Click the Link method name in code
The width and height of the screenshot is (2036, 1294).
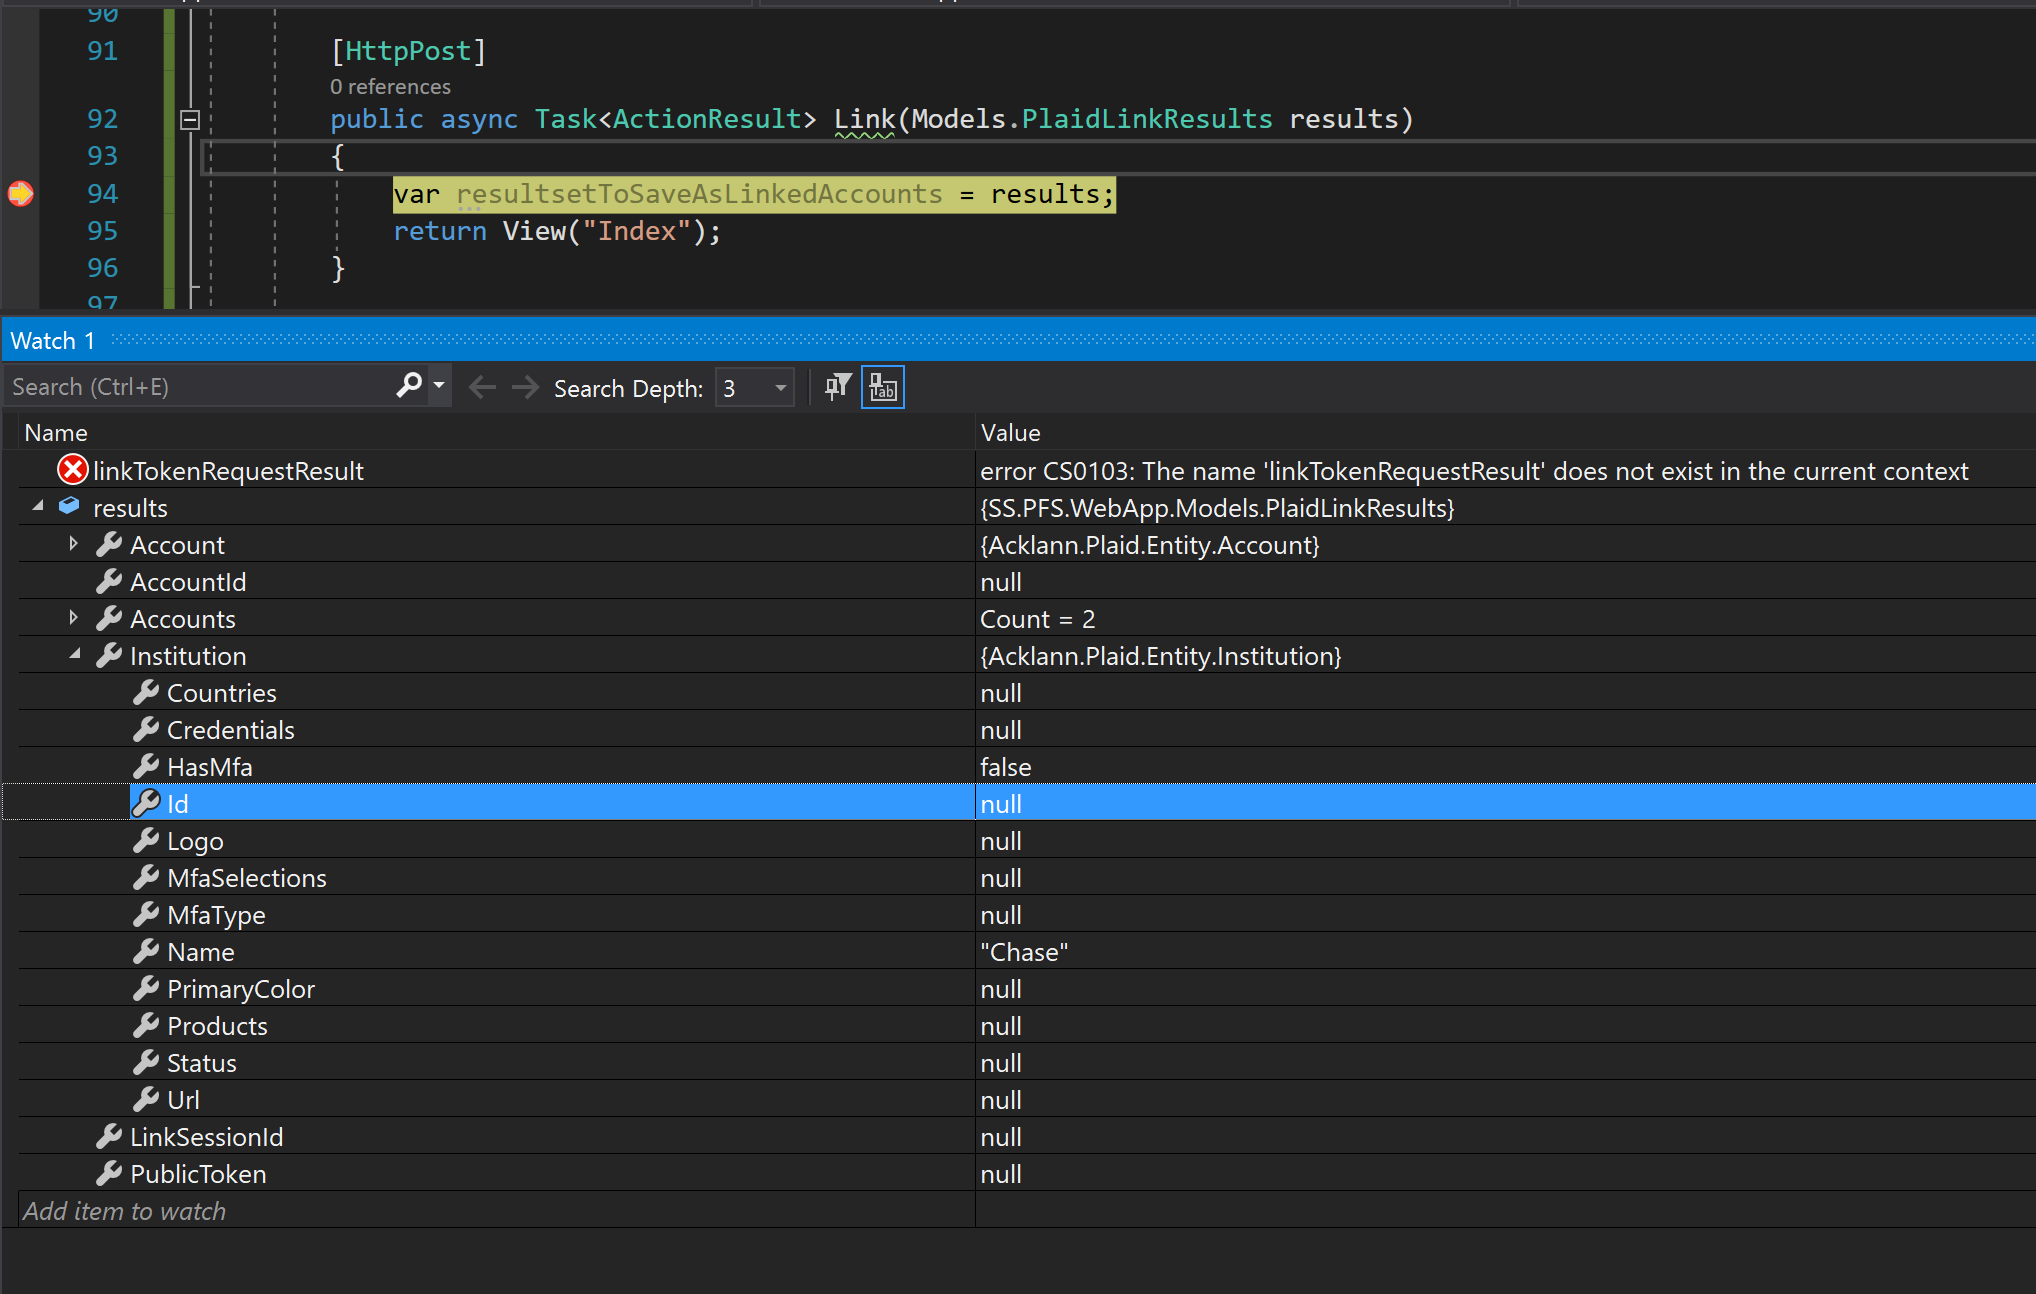pos(864,118)
